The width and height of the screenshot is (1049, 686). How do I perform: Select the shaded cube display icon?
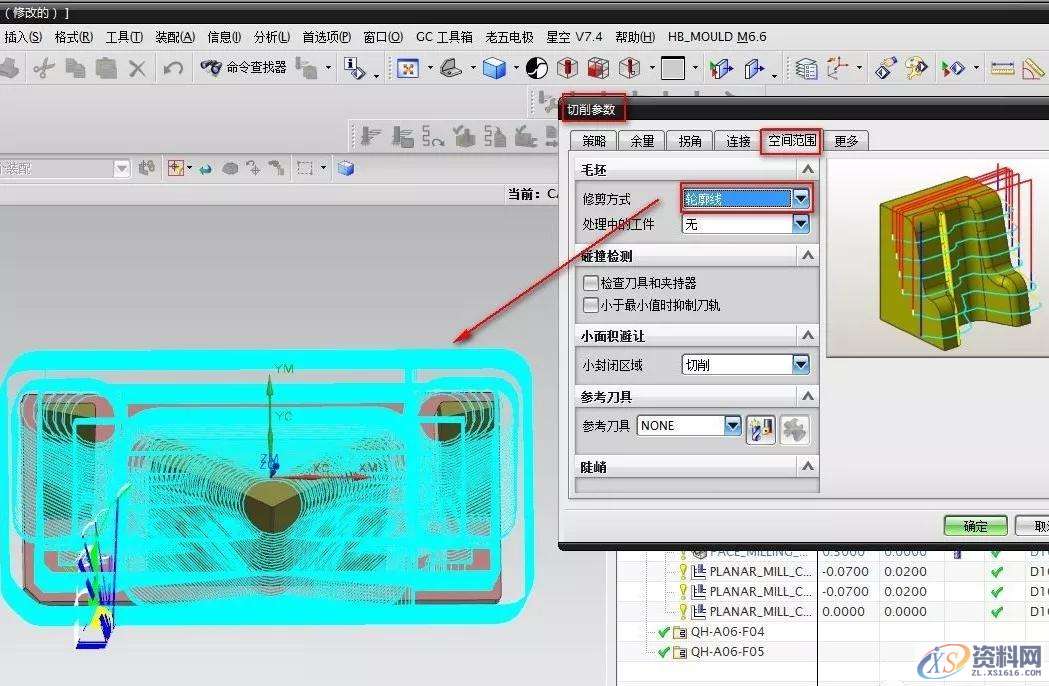pyautogui.click(x=494, y=68)
